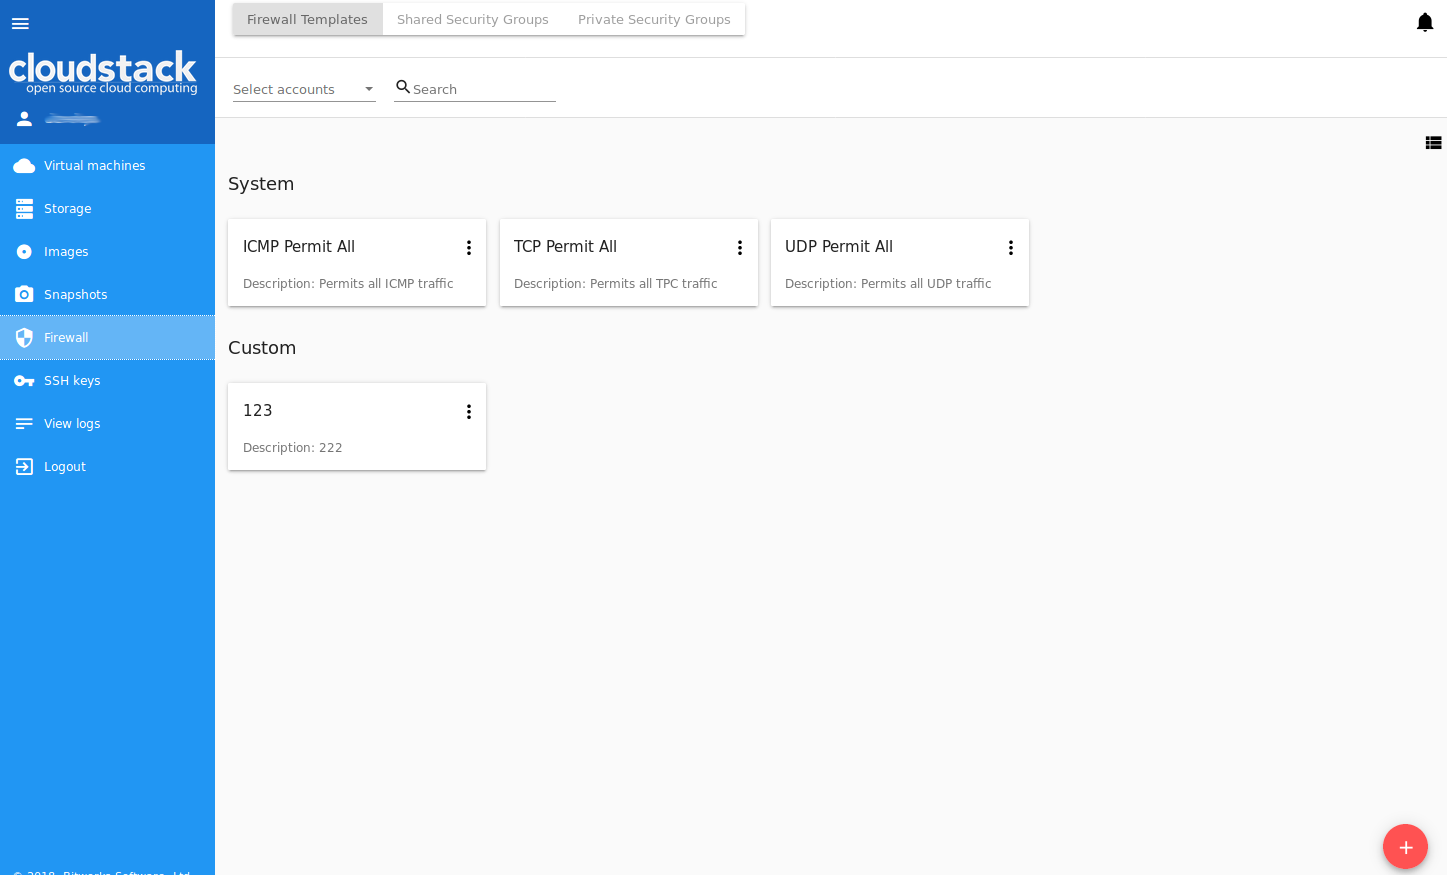Screen dimensions: 1447x875
Task: Click the hamburger menu icon
Action: [20, 23]
